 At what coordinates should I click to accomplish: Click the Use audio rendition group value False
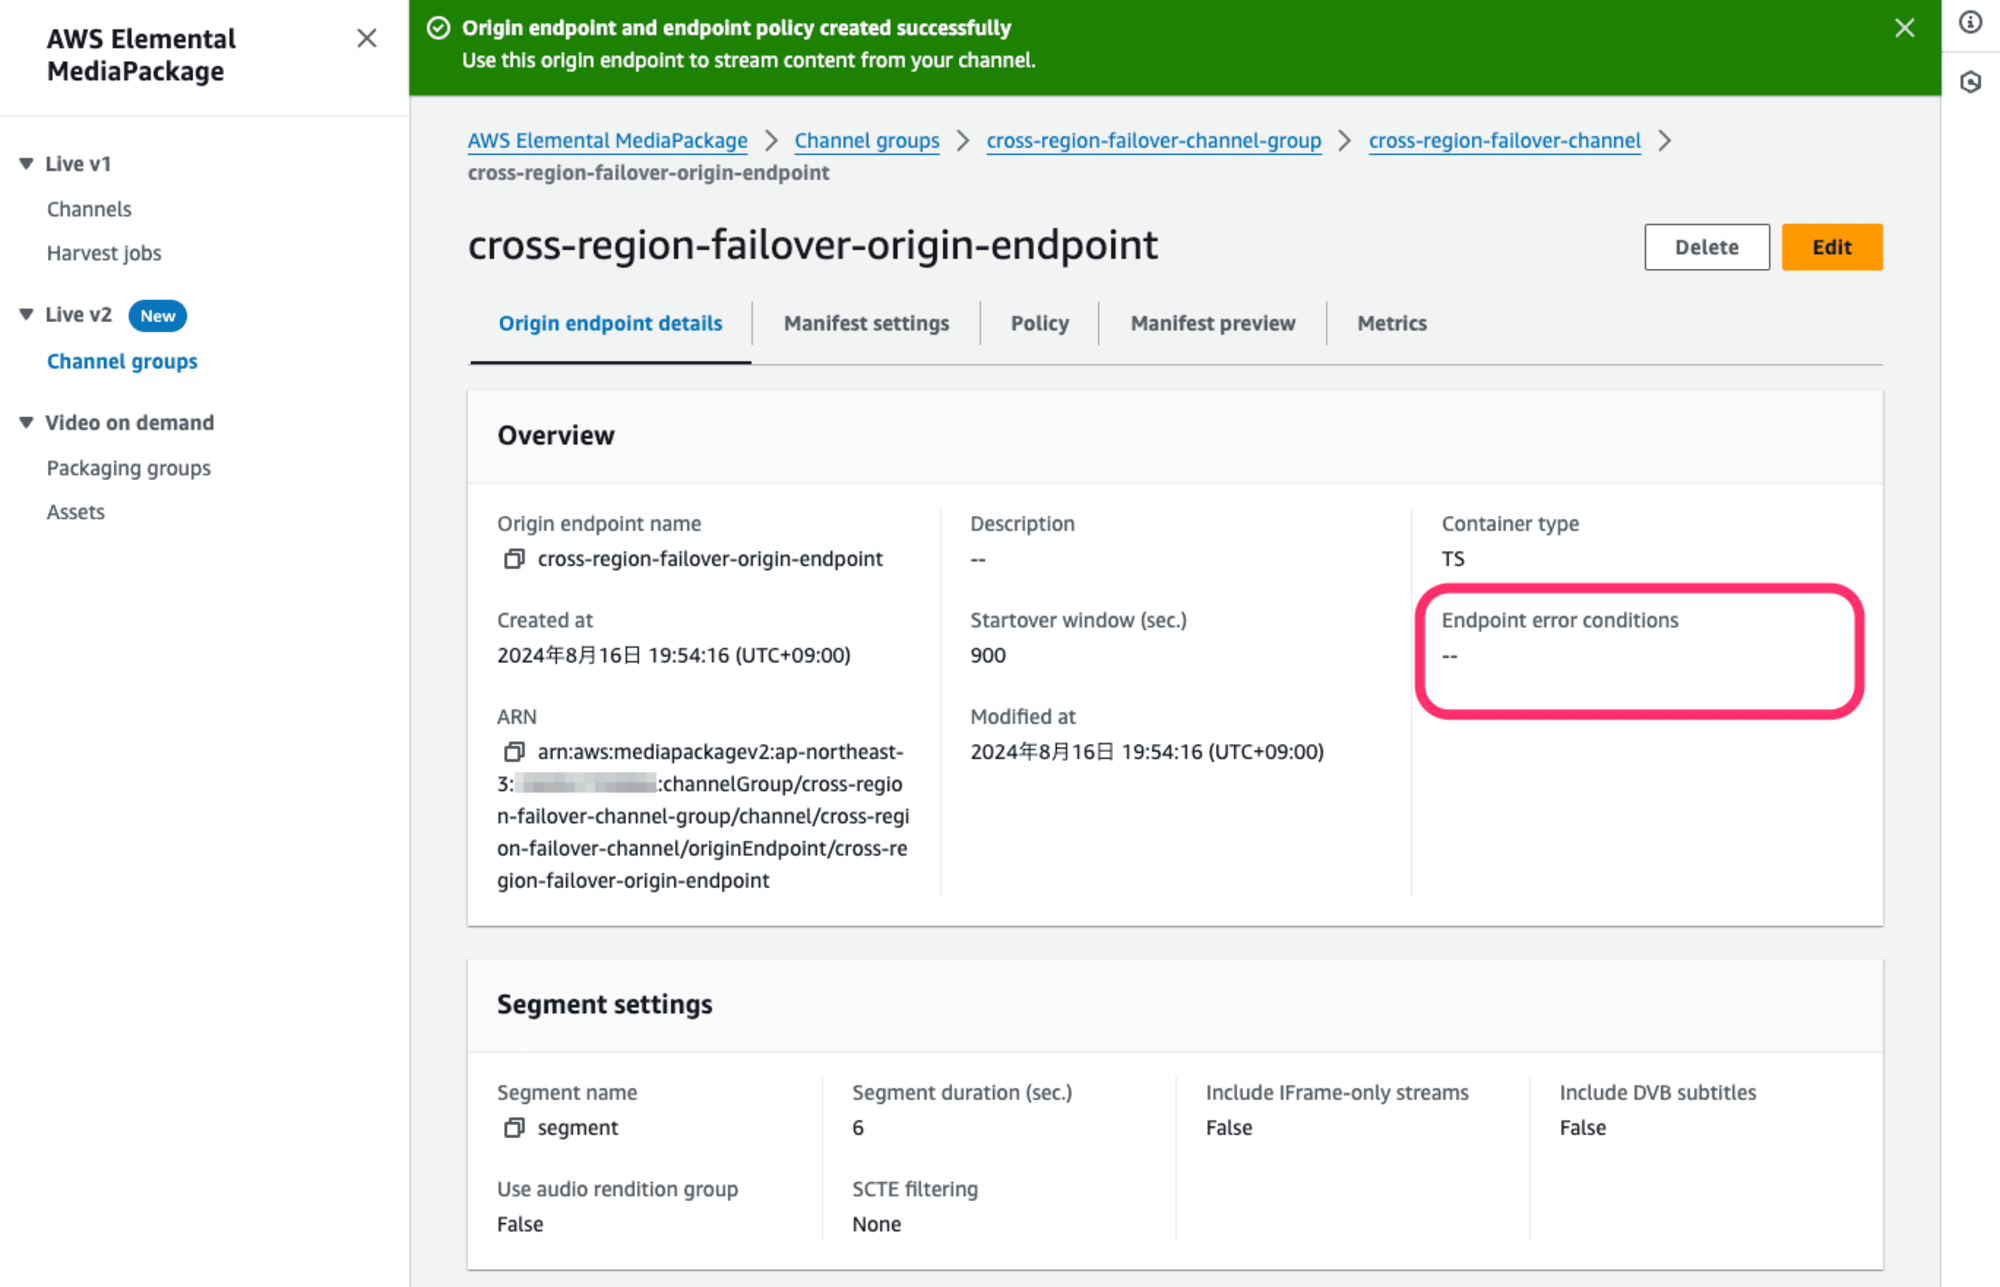(x=520, y=1224)
